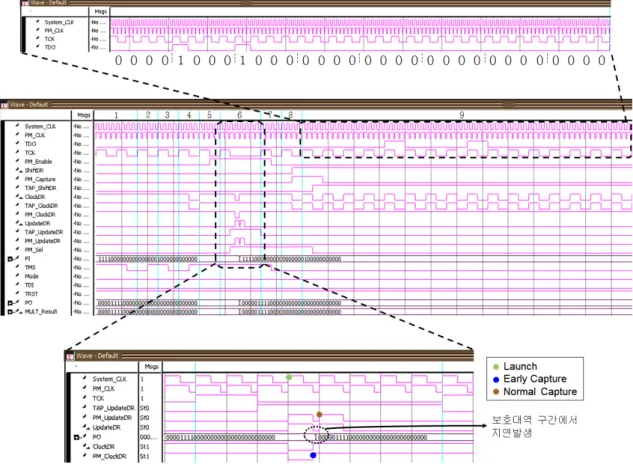The height and width of the screenshot is (470, 633).
Task: Click St1 value of ClockDR in bottom window
Action: pos(145,447)
